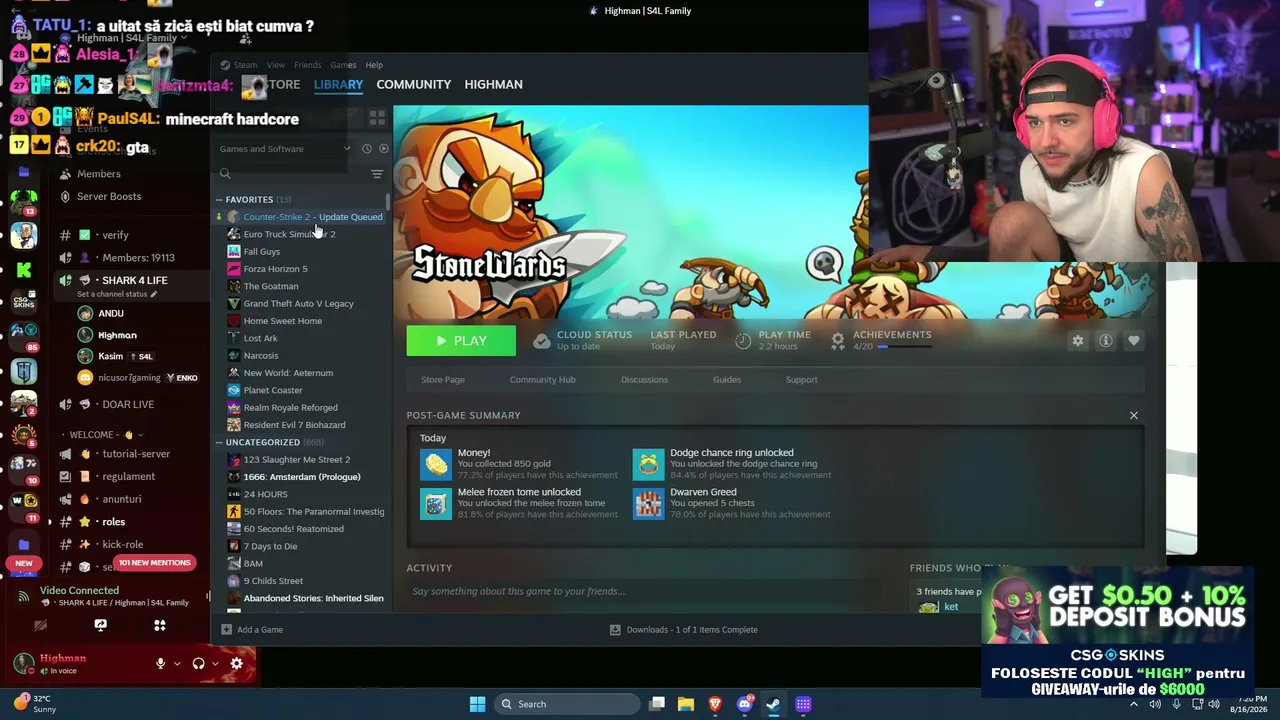Click the Steam game list scrollbar

pyautogui.click(x=388, y=203)
